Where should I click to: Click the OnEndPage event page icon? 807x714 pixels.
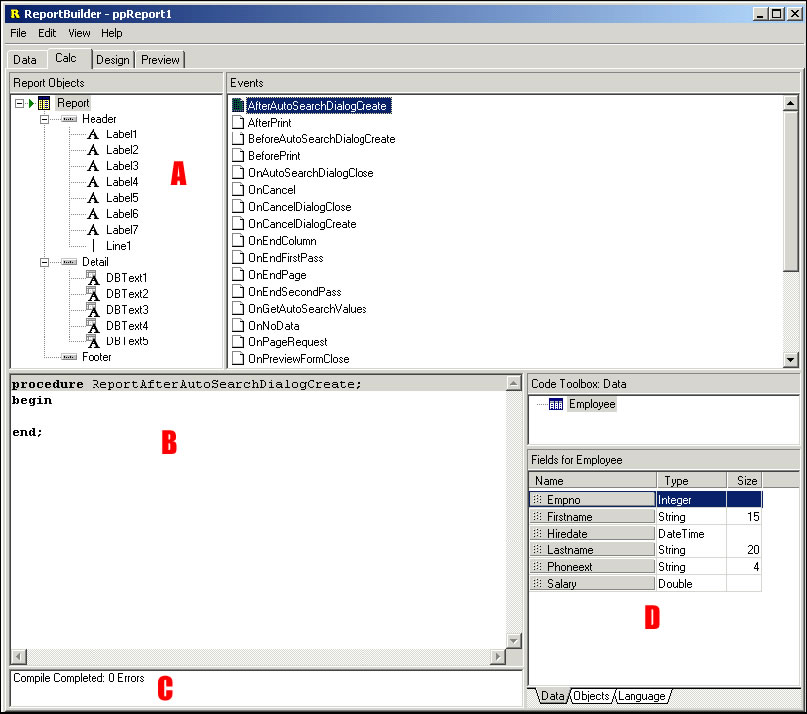tap(238, 274)
